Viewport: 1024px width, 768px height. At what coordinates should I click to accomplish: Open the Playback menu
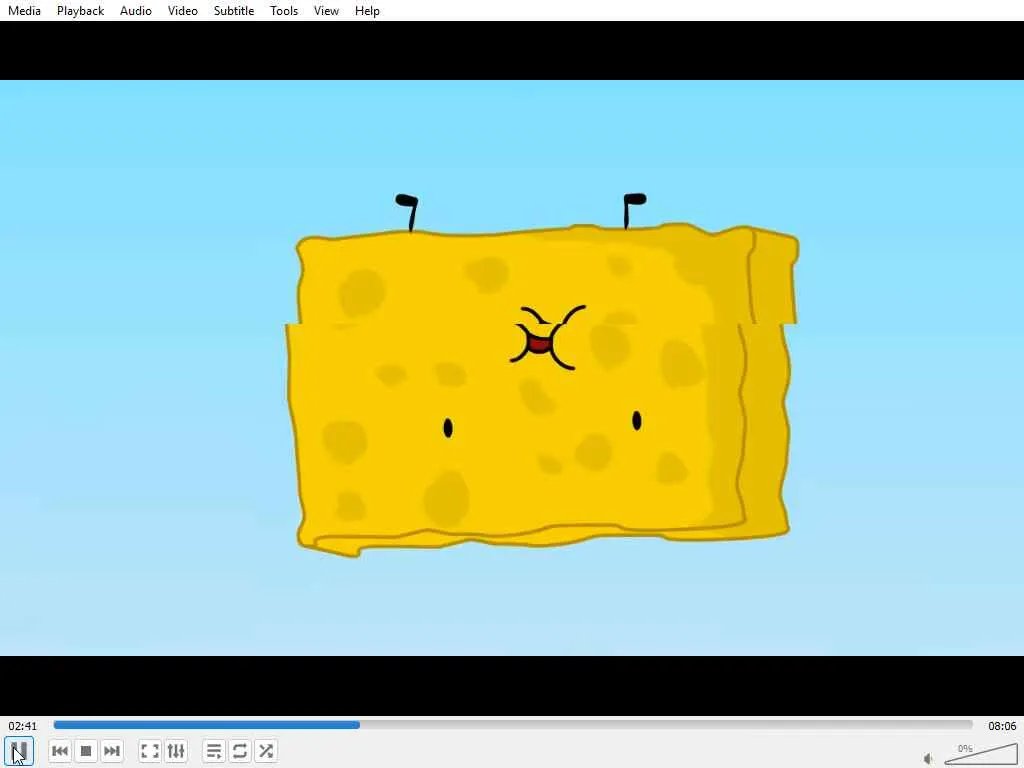pyautogui.click(x=80, y=10)
